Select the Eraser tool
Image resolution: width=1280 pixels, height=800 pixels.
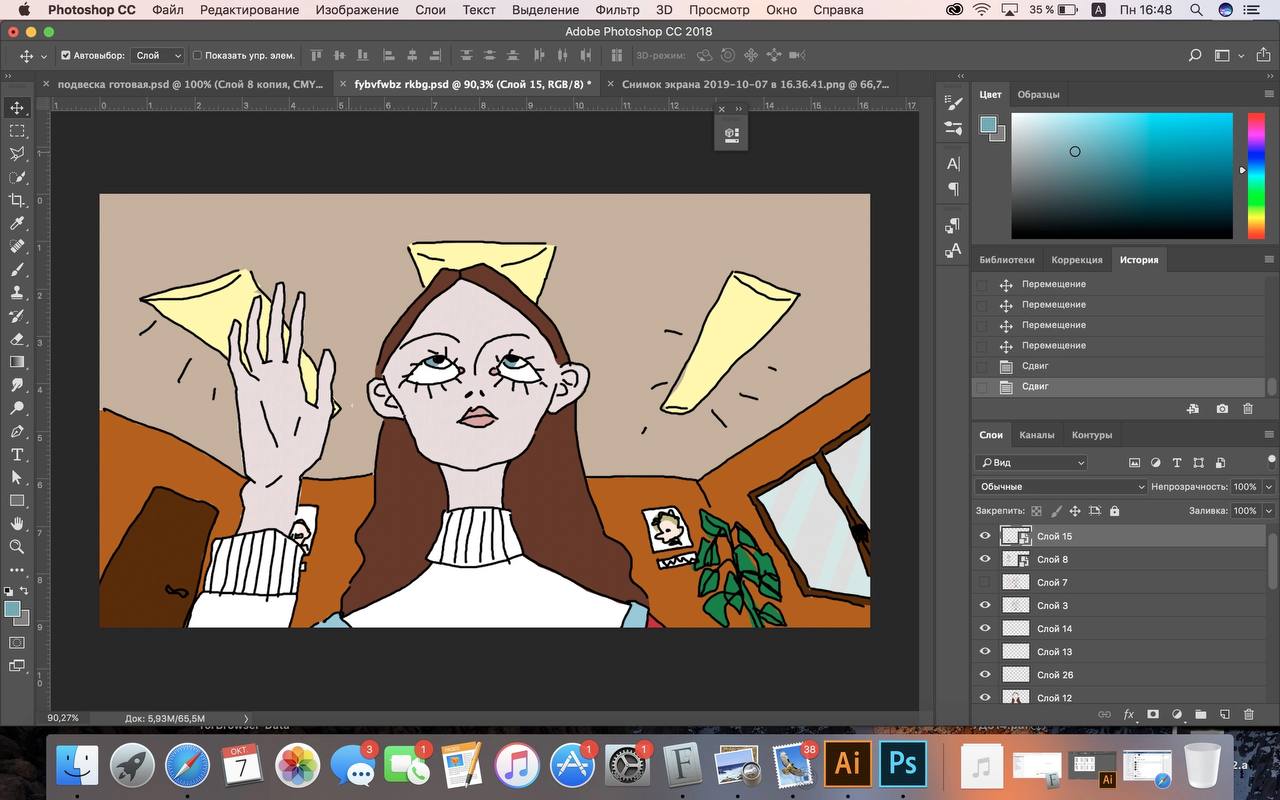tap(17, 339)
